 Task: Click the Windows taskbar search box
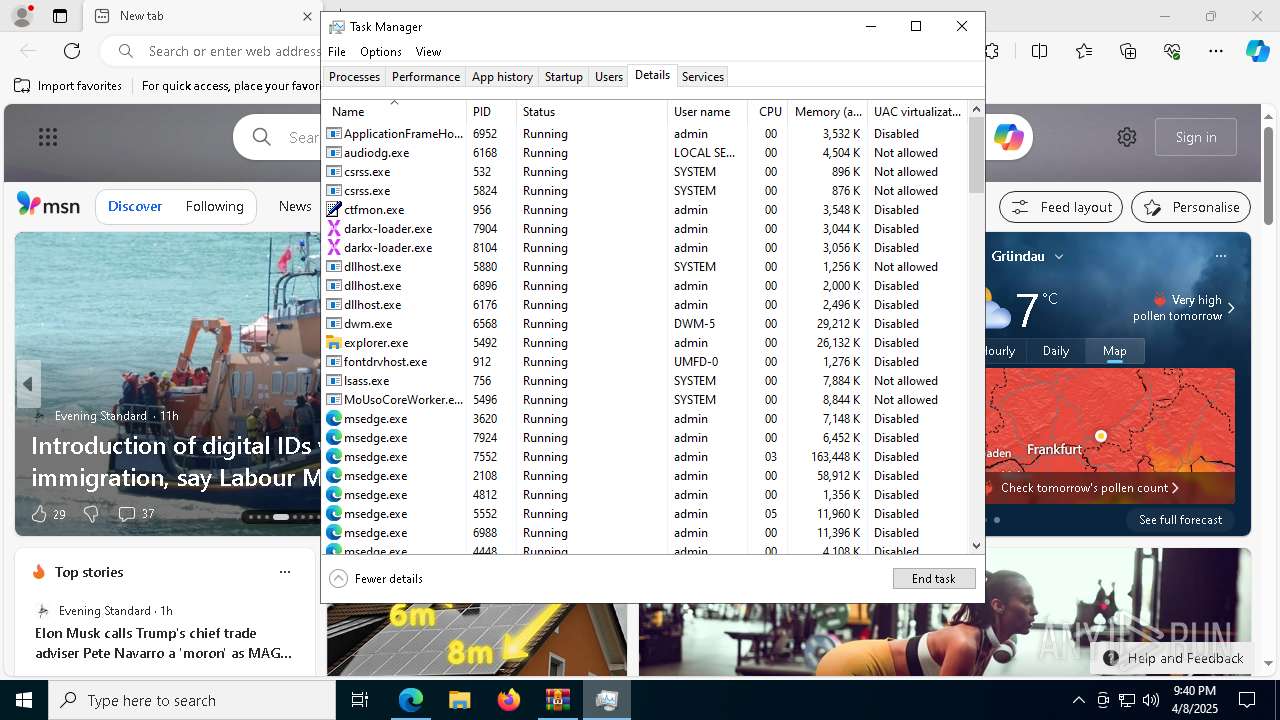[192, 700]
